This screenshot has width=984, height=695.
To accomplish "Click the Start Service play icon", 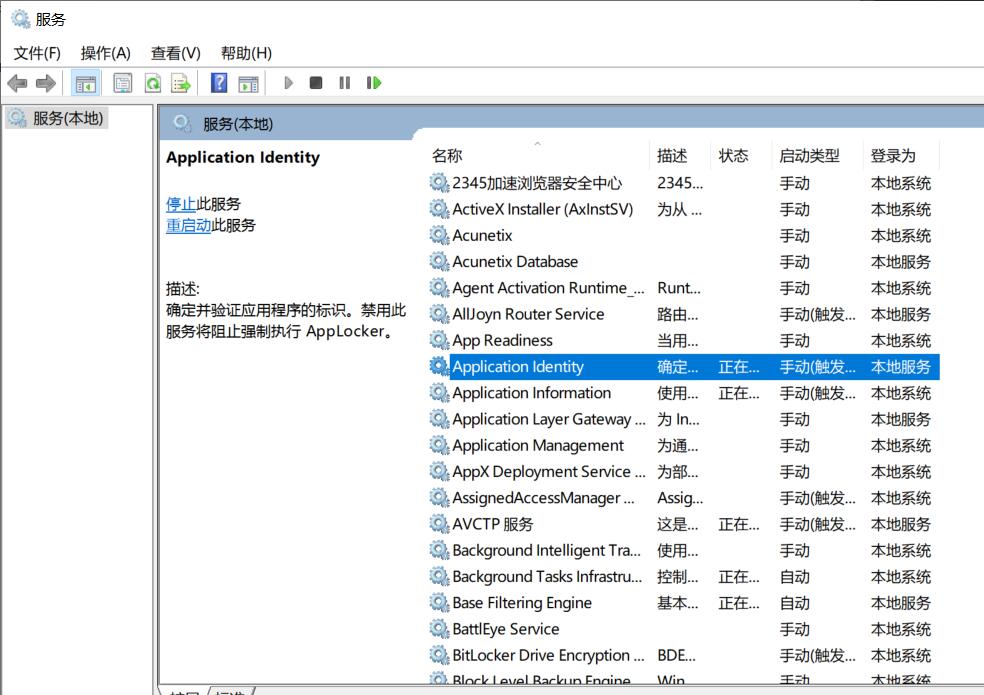I will (x=288, y=83).
